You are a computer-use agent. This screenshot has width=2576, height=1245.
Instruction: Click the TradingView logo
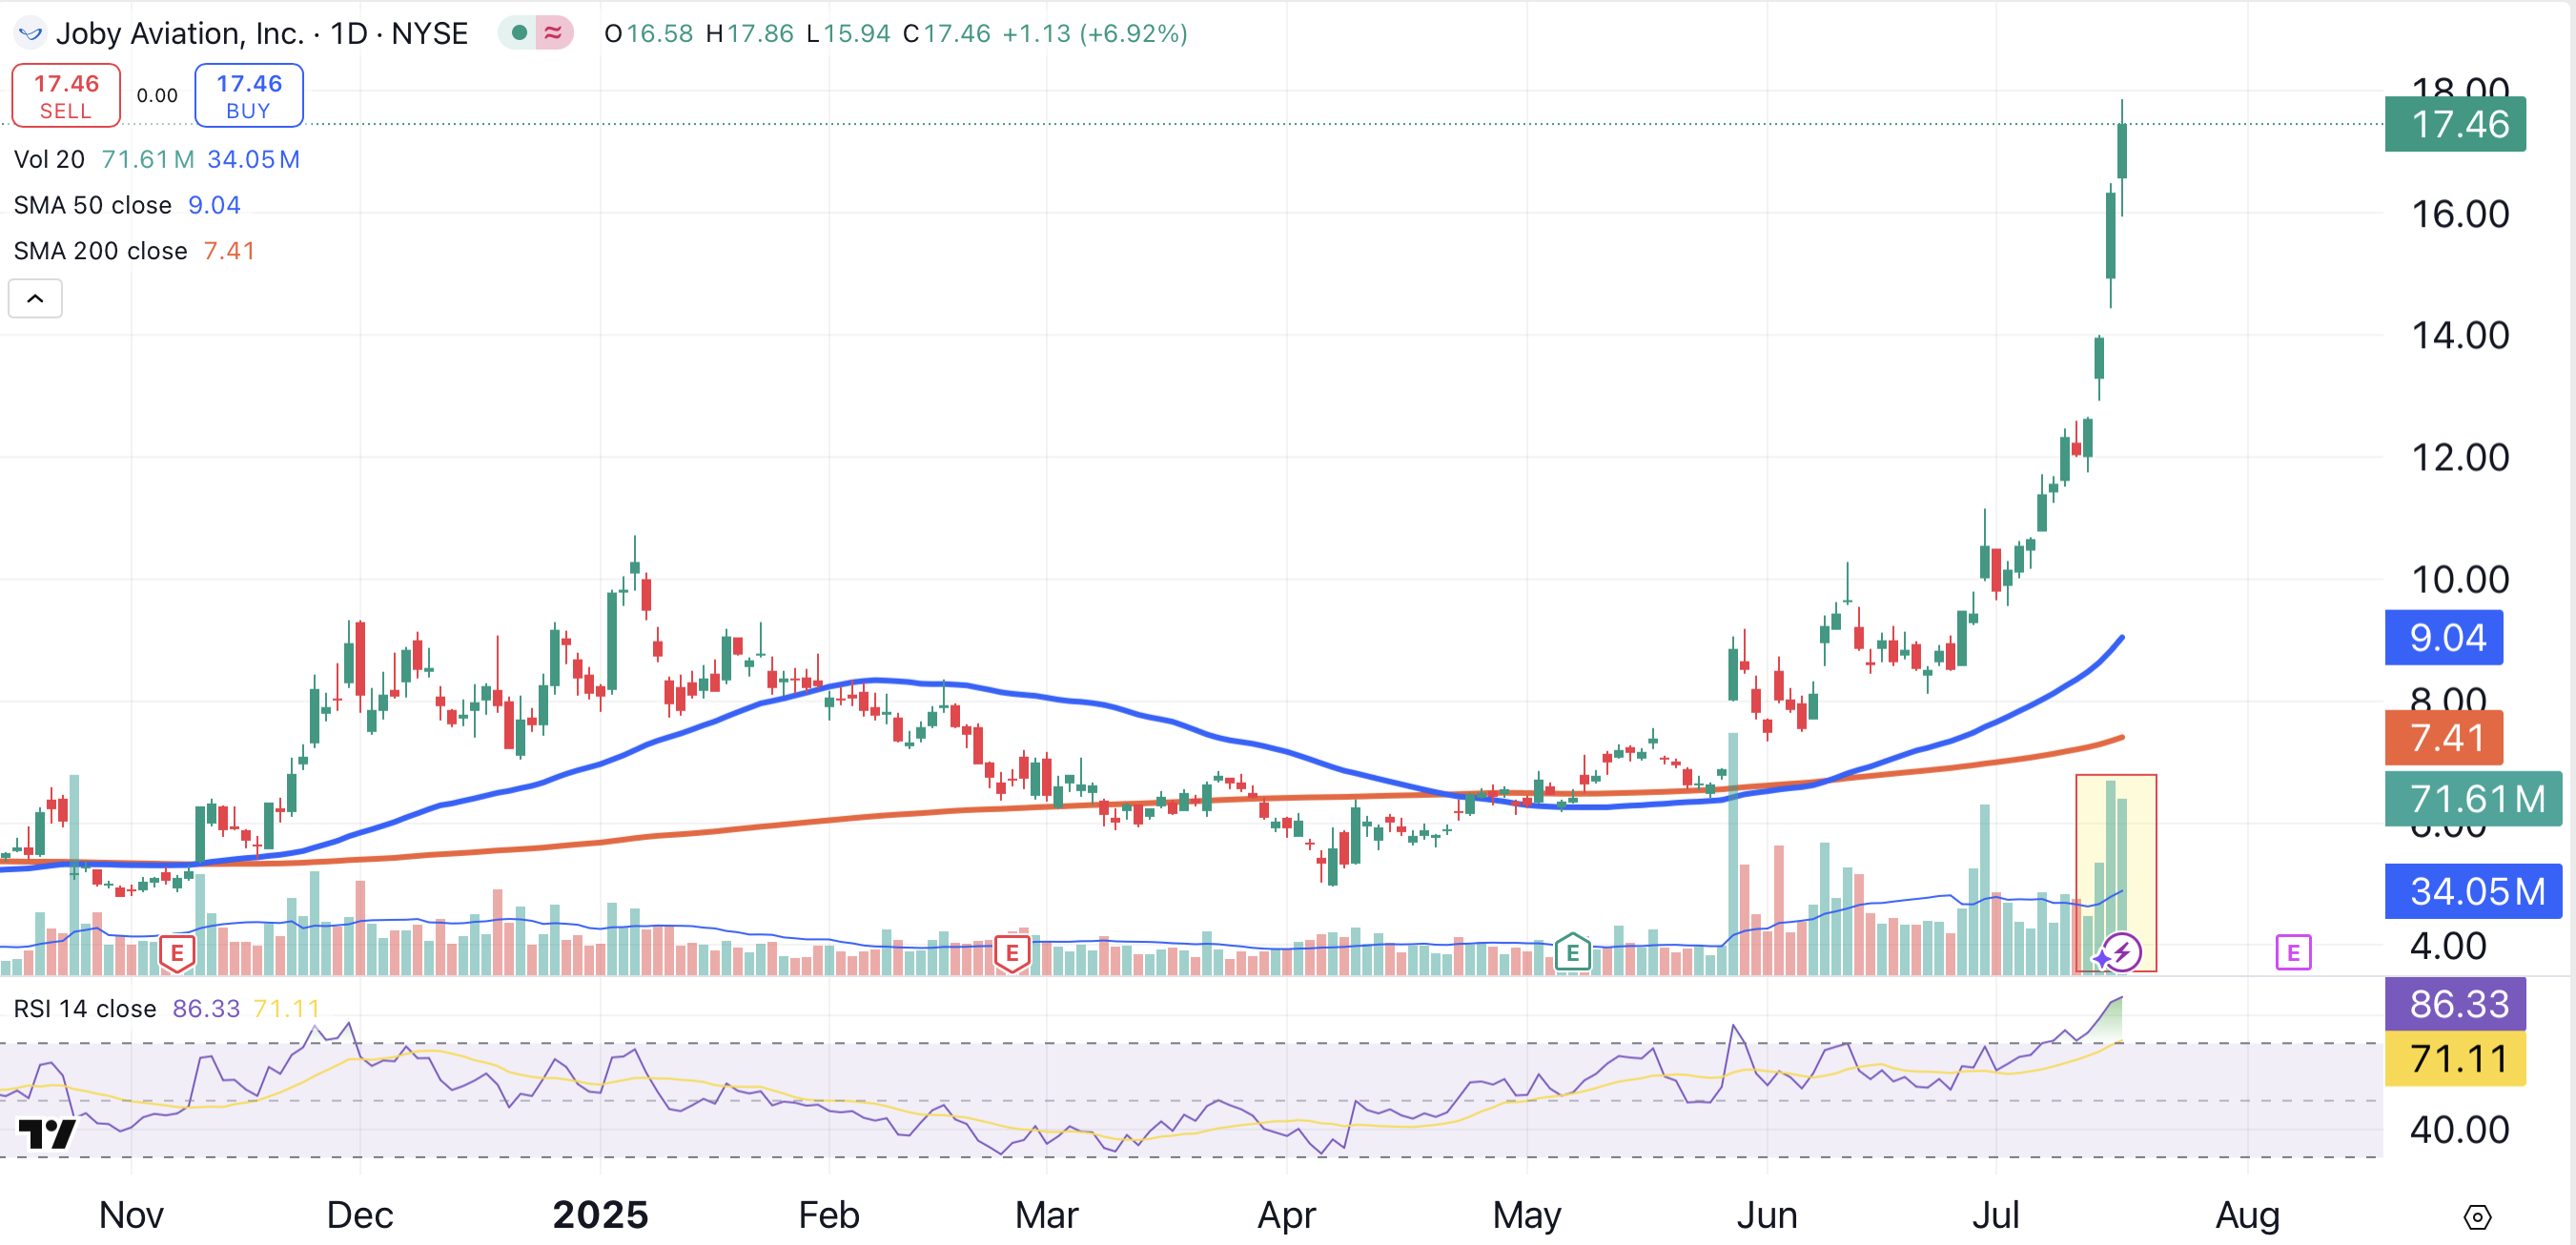click(x=47, y=1133)
